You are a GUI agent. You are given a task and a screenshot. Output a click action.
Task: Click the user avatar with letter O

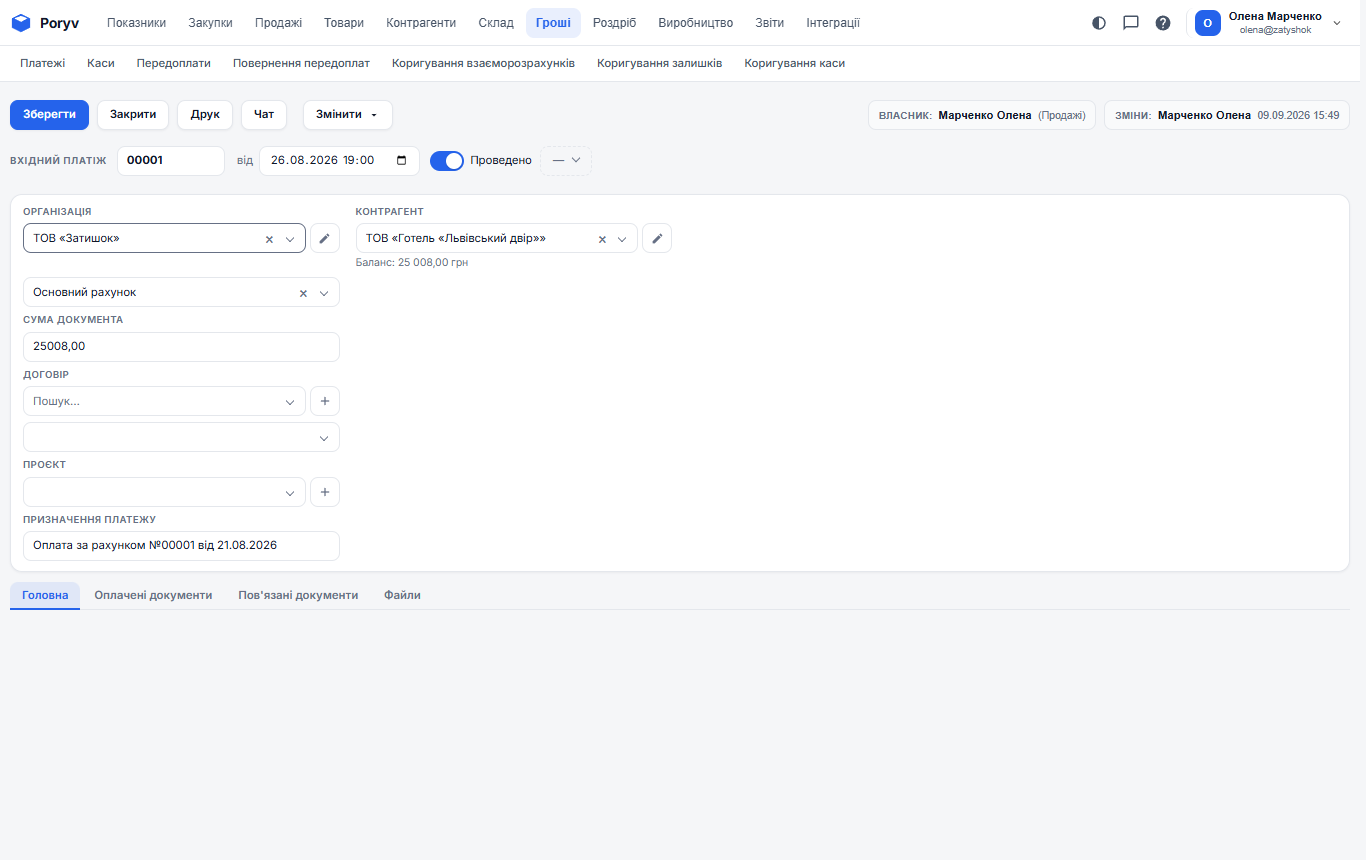pyautogui.click(x=1208, y=23)
